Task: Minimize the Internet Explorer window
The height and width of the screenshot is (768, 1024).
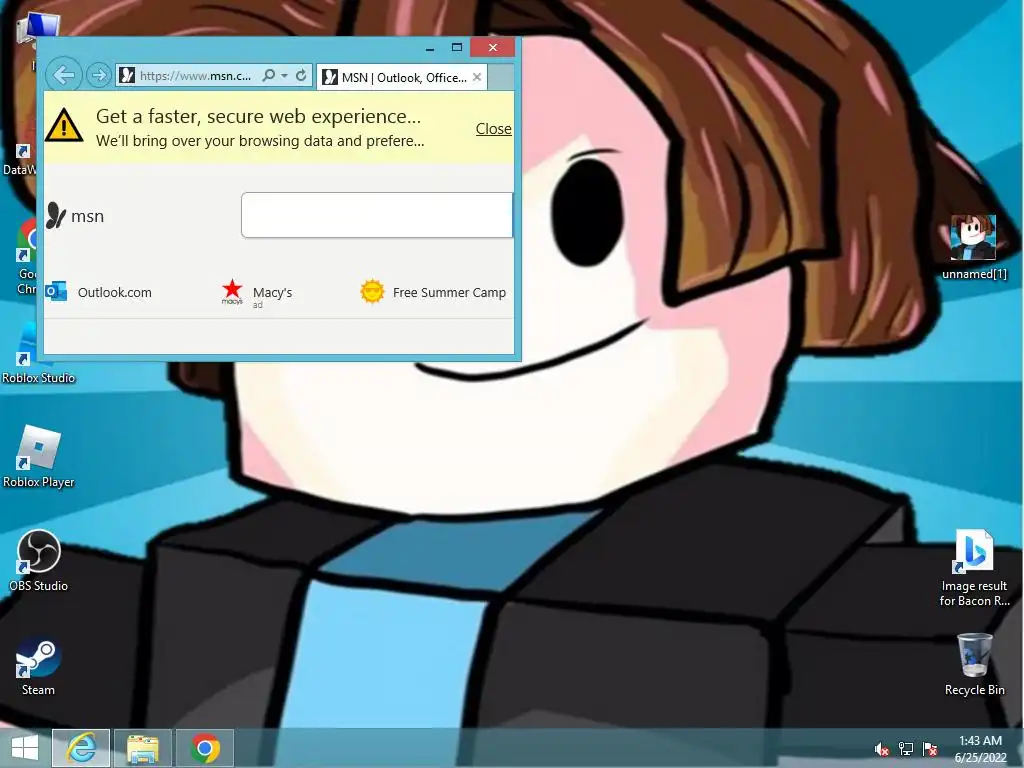Action: point(430,48)
